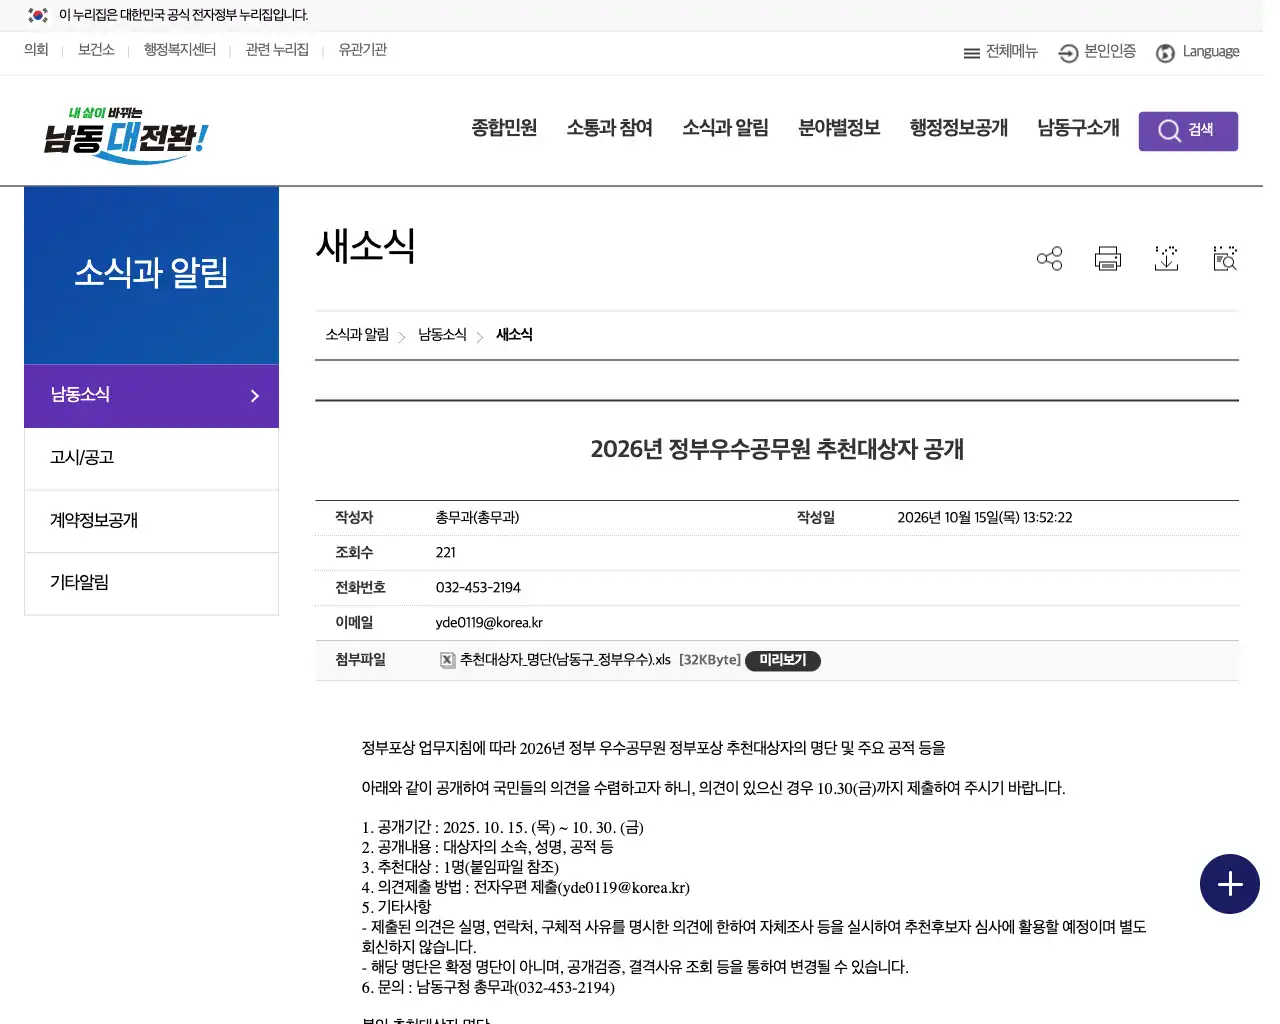Download 추천대상자_명단 xls attachment
This screenshot has width=1280, height=1024.
pyautogui.click(x=565, y=660)
